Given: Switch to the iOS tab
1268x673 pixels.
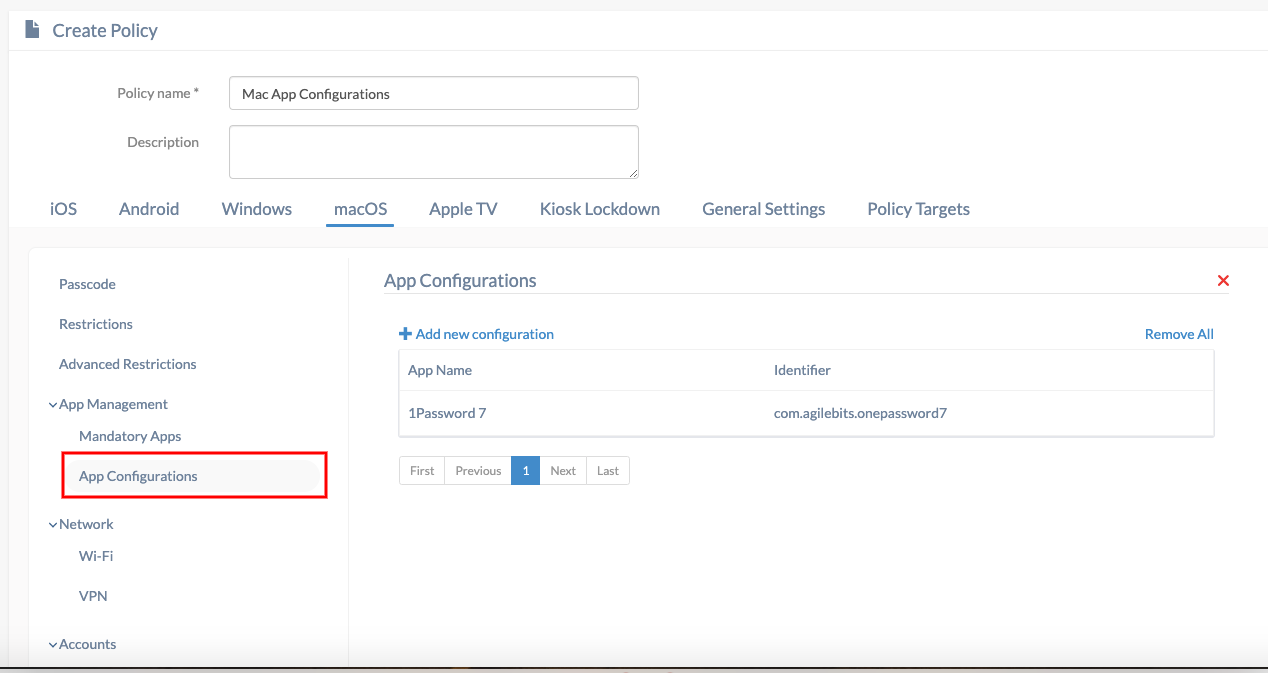Looking at the screenshot, I should pos(63,209).
